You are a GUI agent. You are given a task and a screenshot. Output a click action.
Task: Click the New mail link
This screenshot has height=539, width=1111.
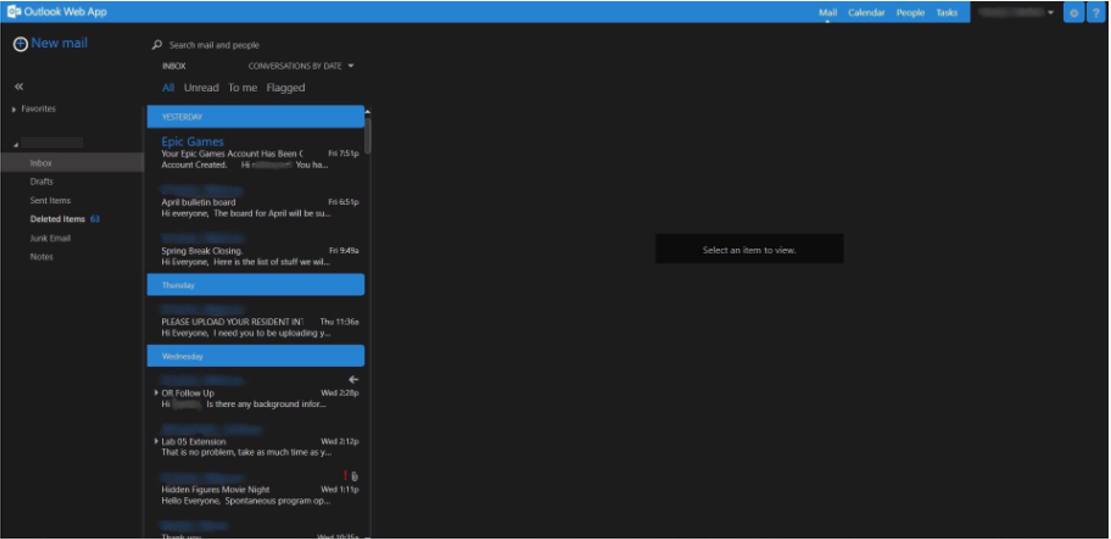(60, 43)
